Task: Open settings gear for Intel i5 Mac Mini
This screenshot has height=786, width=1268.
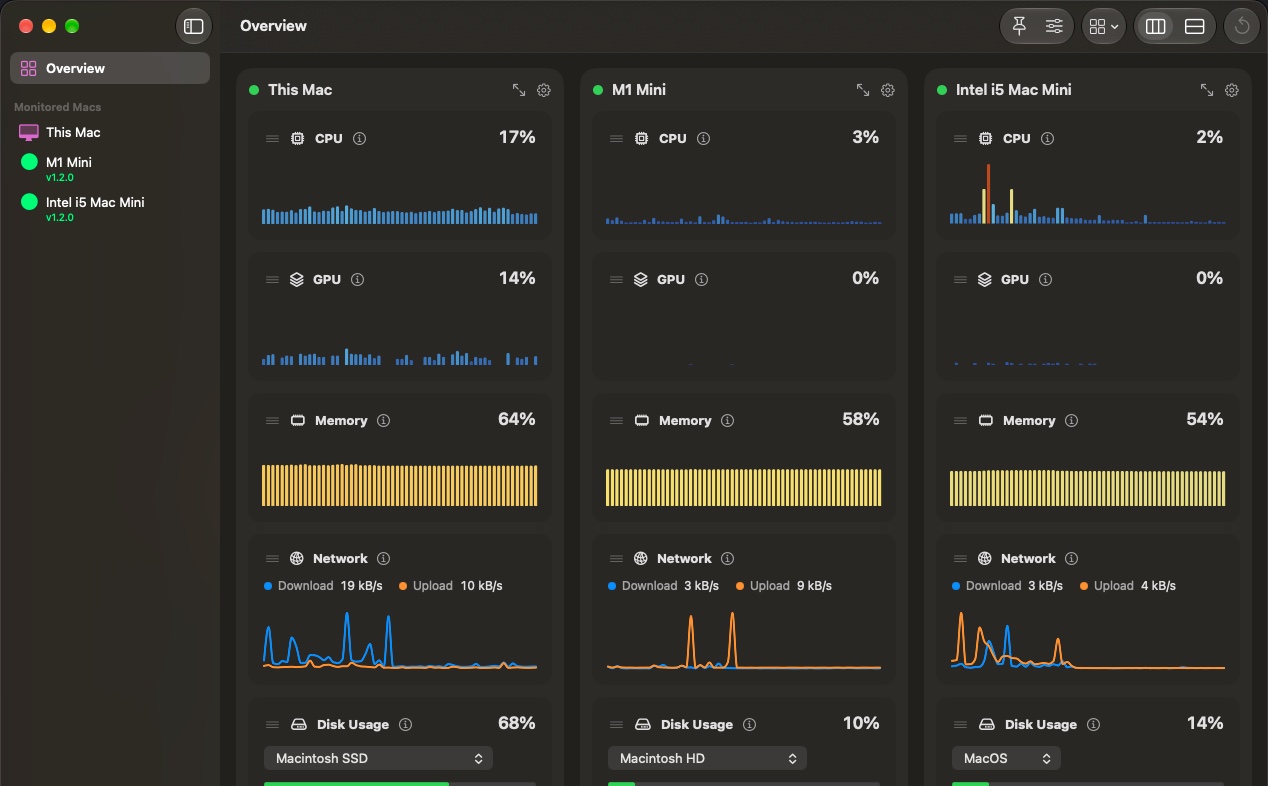Action: pyautogui.click(x=1232, y=90)
